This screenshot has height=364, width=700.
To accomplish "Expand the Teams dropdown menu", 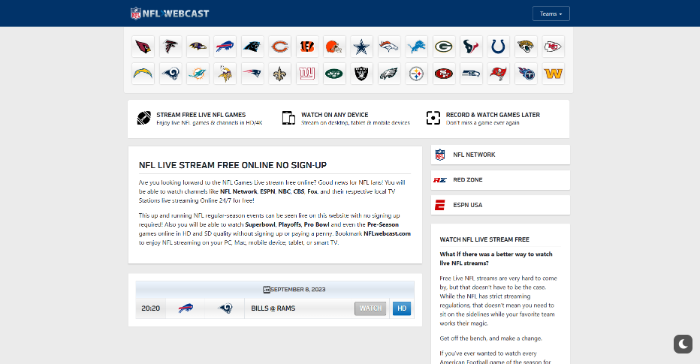I will [551, 13].
